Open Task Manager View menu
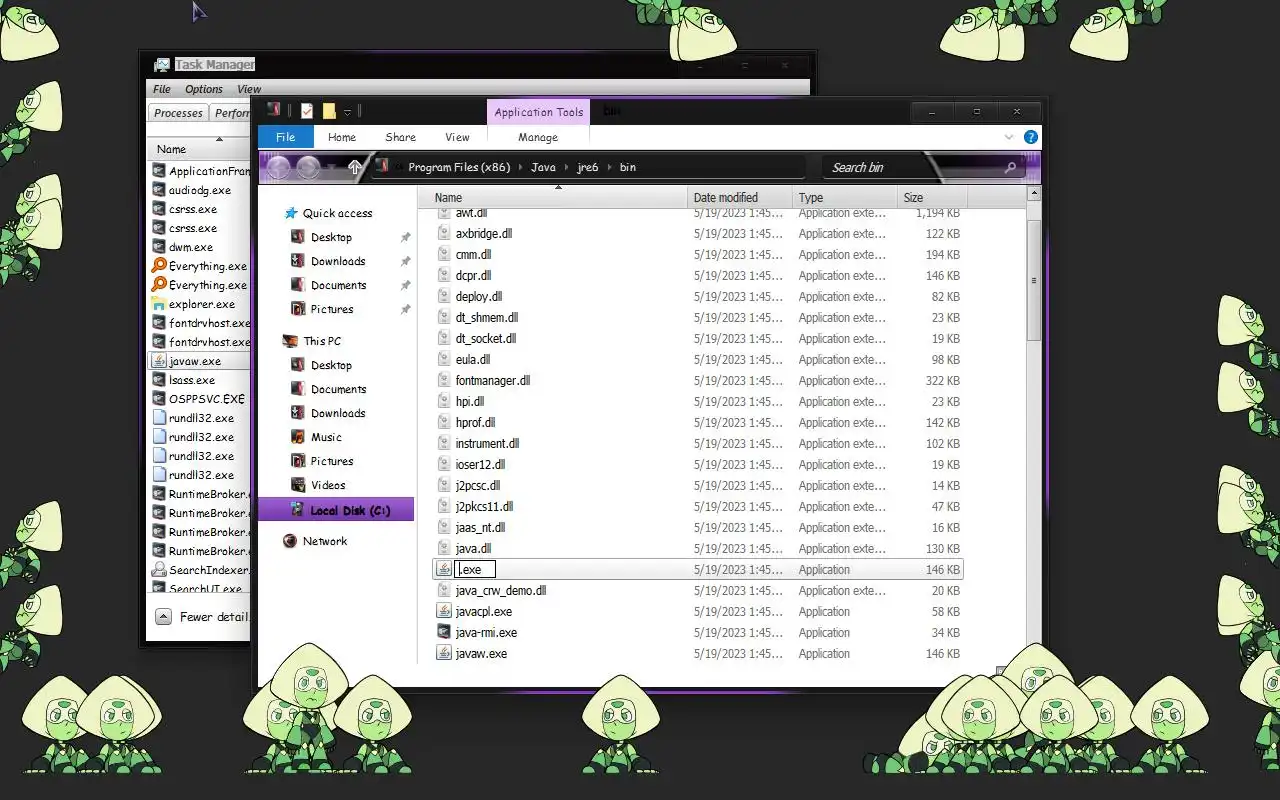 [249, 89]
